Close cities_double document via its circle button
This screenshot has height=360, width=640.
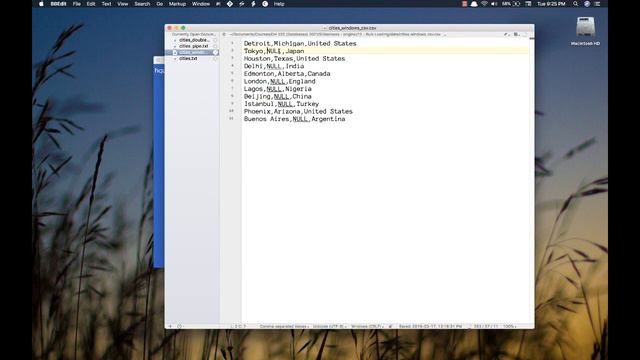pyautogui.click(x=215, y=40)
